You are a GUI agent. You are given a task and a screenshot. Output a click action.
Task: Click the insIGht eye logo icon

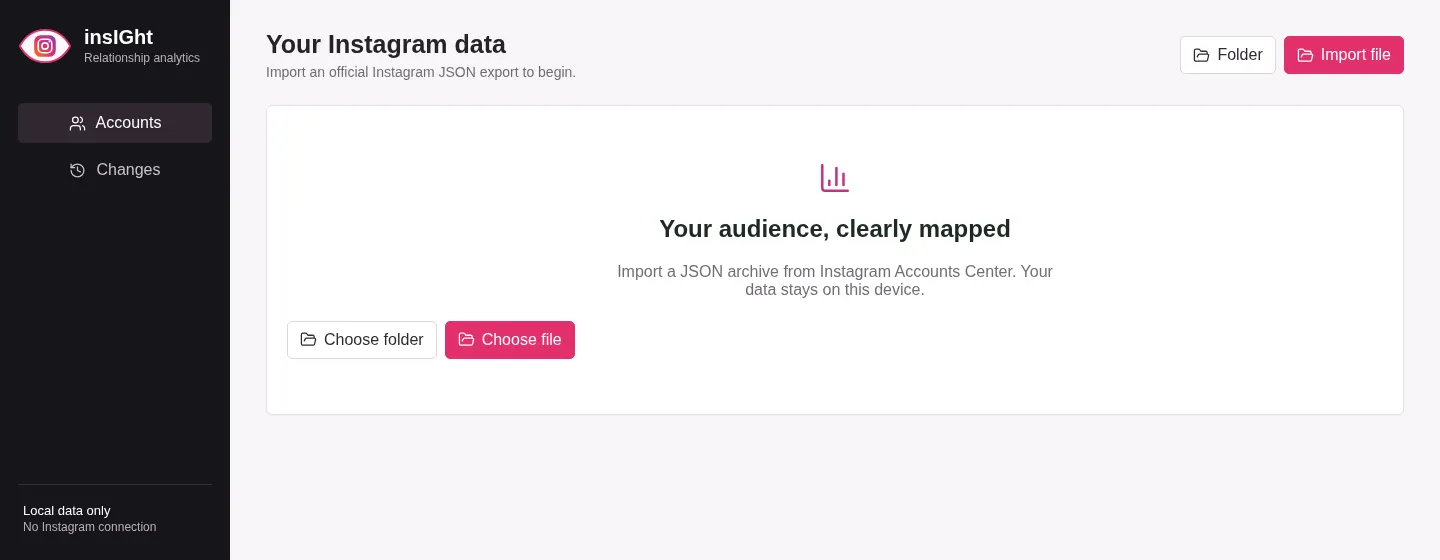tap(44, 46)
